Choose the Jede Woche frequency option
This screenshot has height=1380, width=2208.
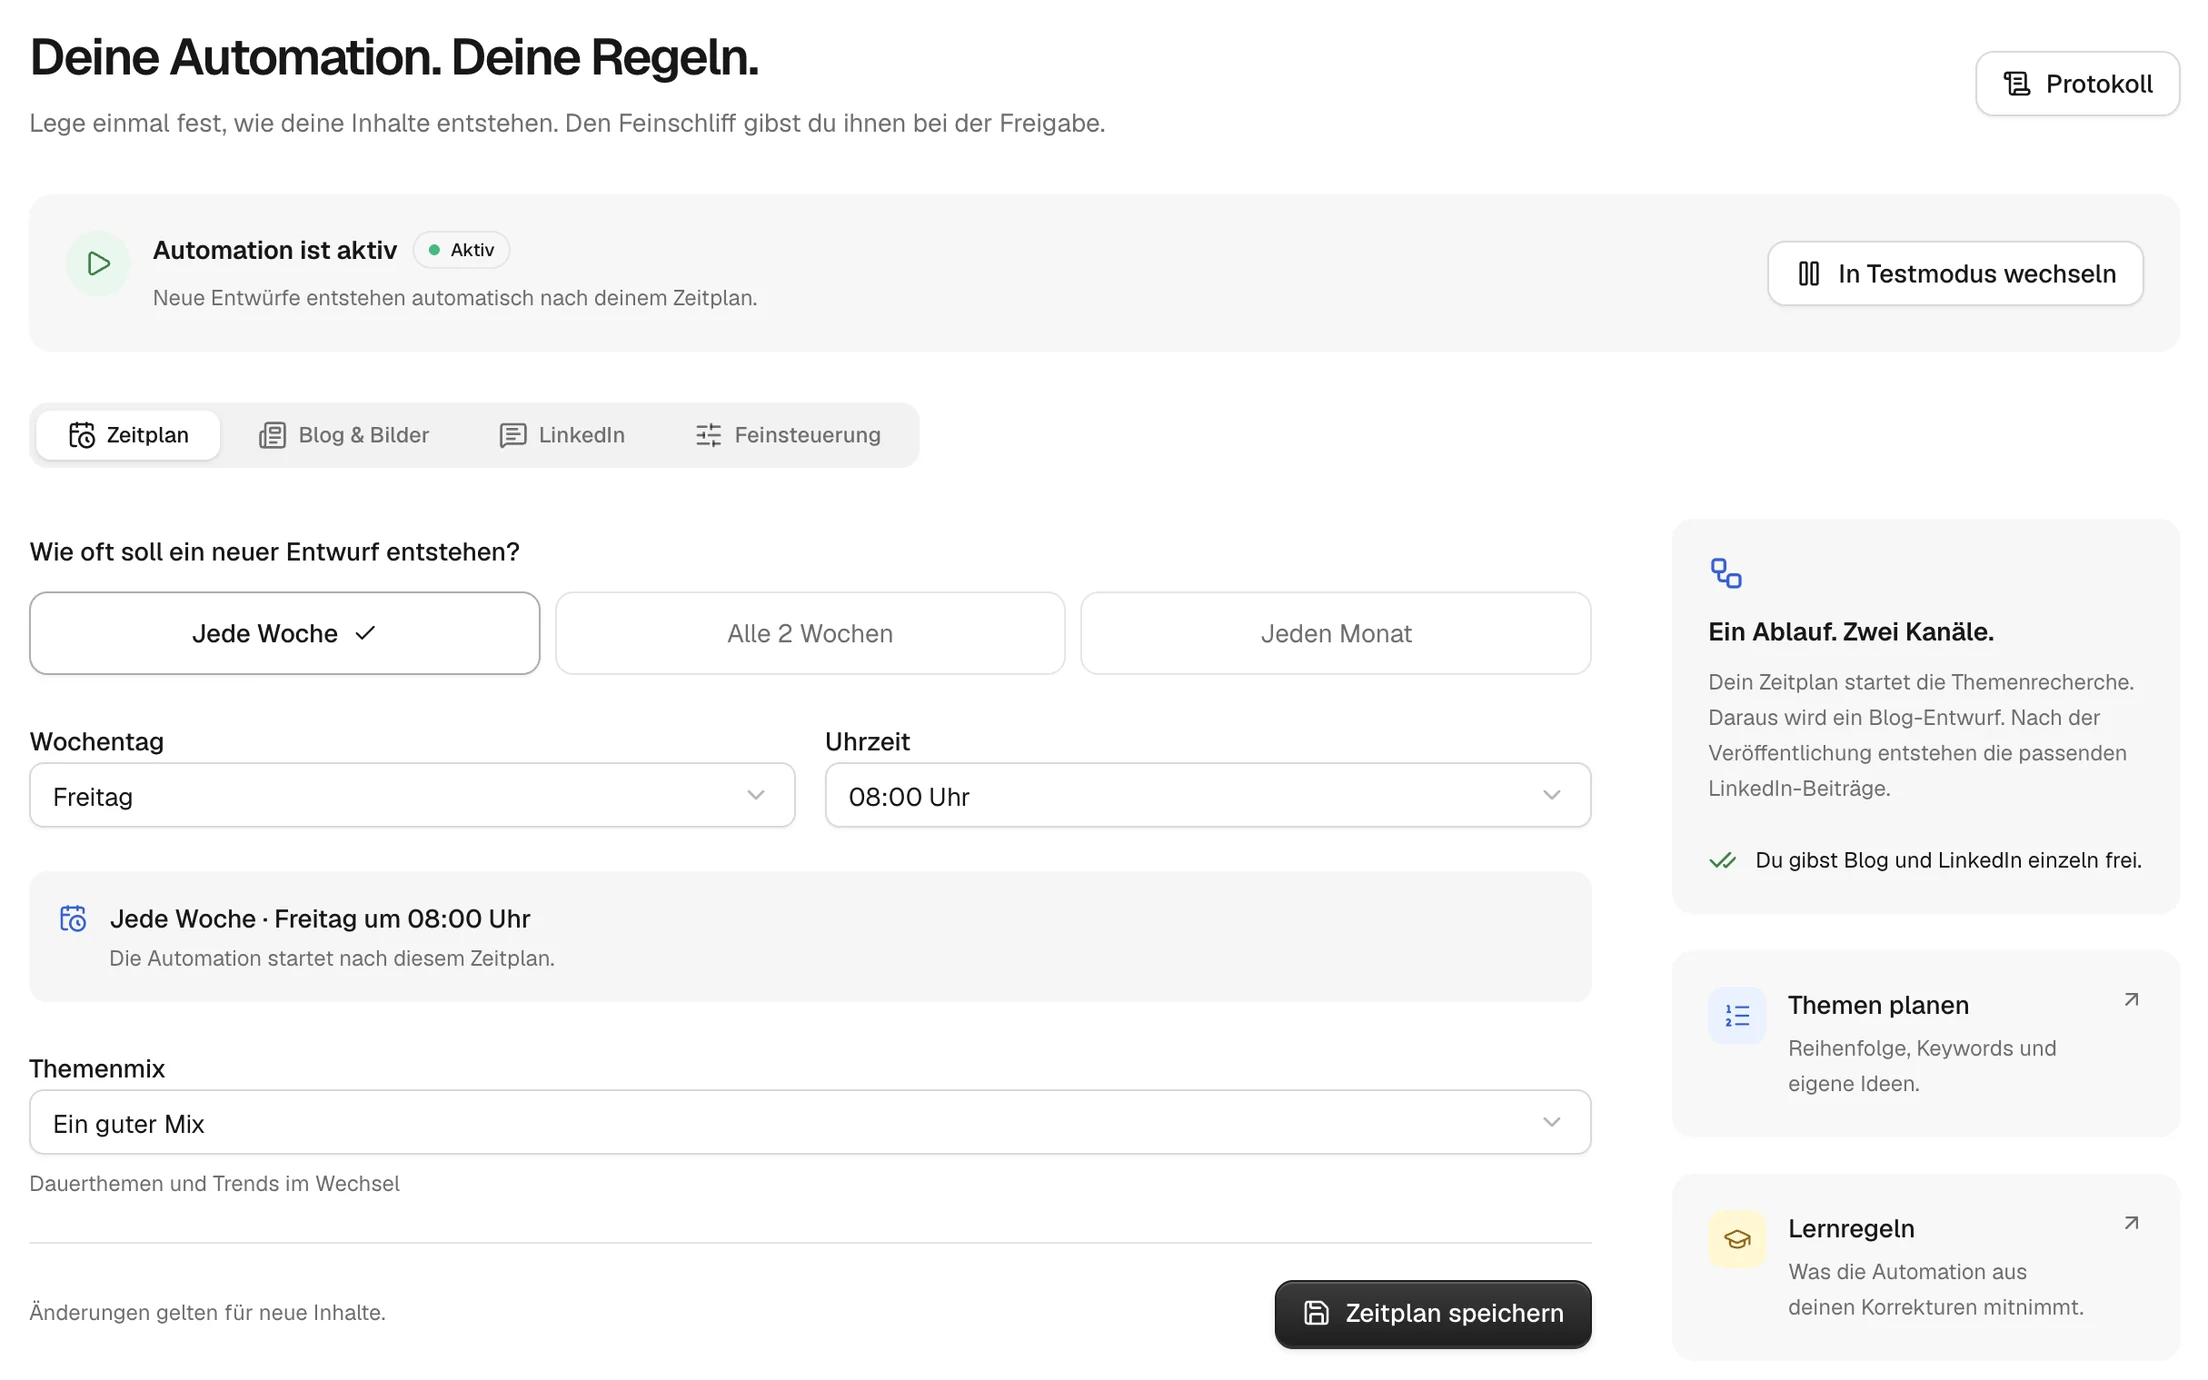(285, 633)
